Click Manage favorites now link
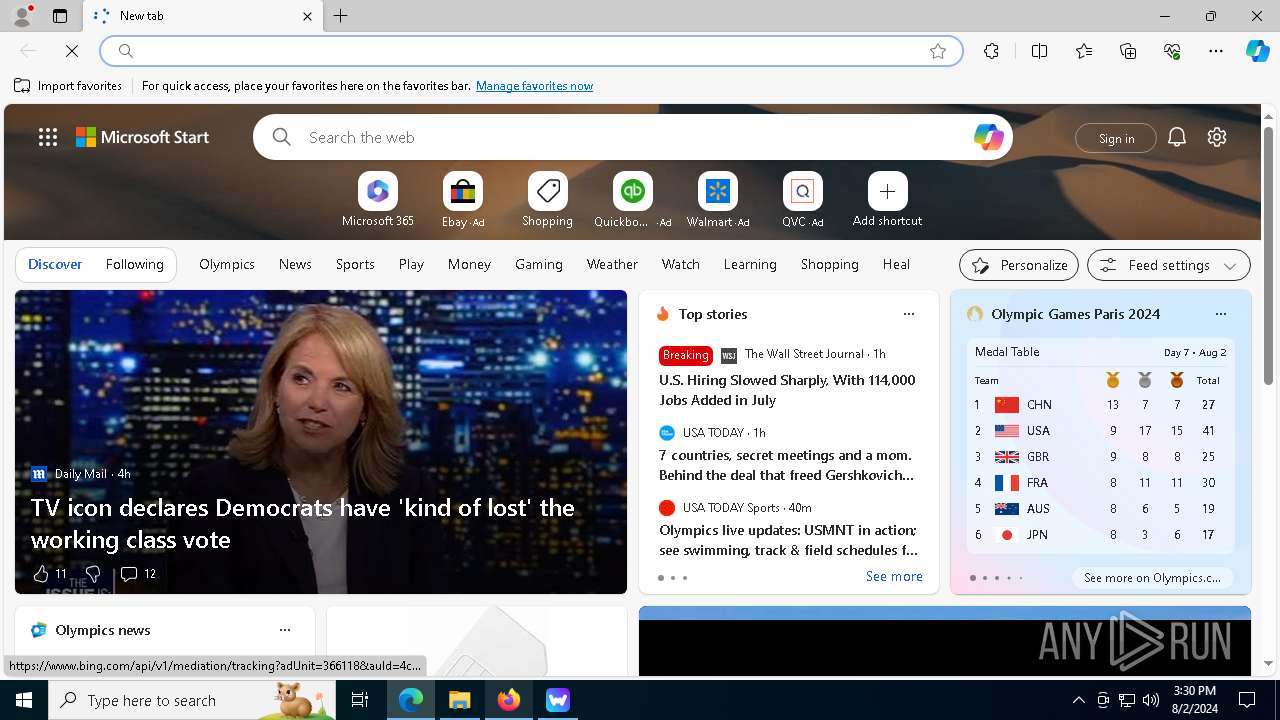Image resolution: width=1280 pixels, height=720 pixels. pos(534,86)
